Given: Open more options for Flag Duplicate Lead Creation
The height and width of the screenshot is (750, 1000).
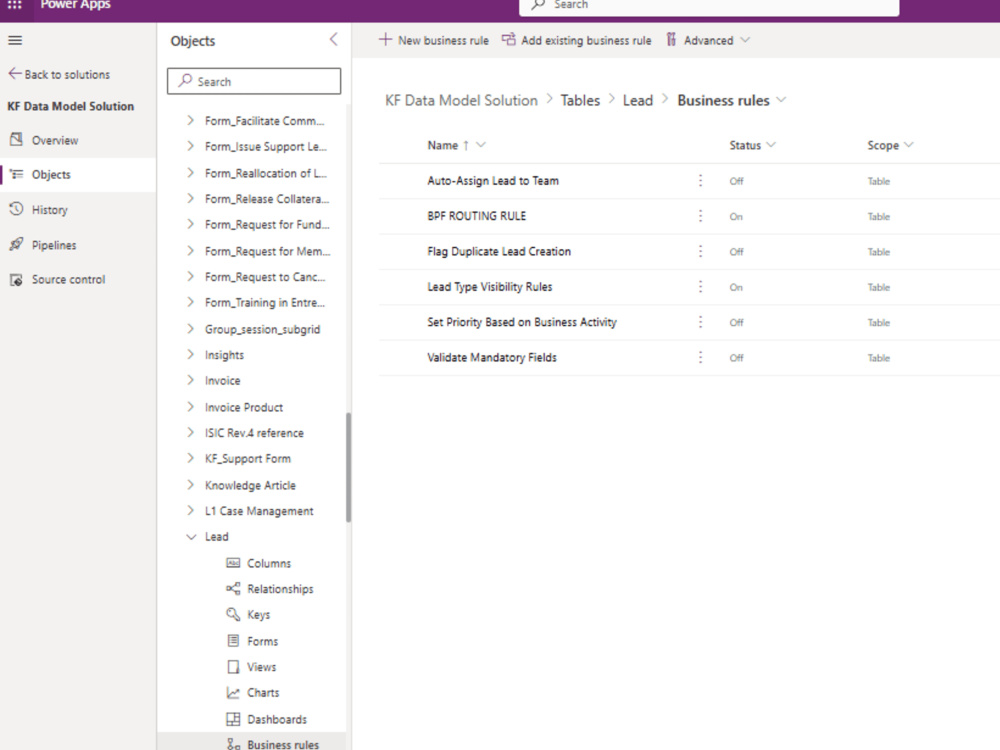Looking at the screenshot, I should pos(700,252).
